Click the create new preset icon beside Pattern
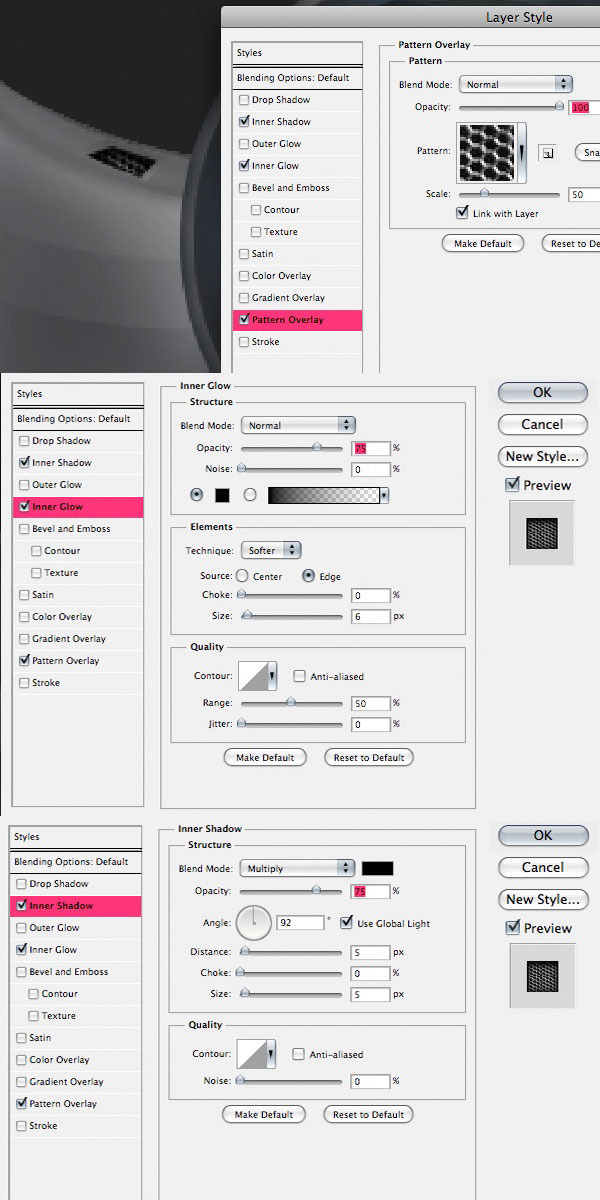Screen dimensions: 600x1200 547,153
